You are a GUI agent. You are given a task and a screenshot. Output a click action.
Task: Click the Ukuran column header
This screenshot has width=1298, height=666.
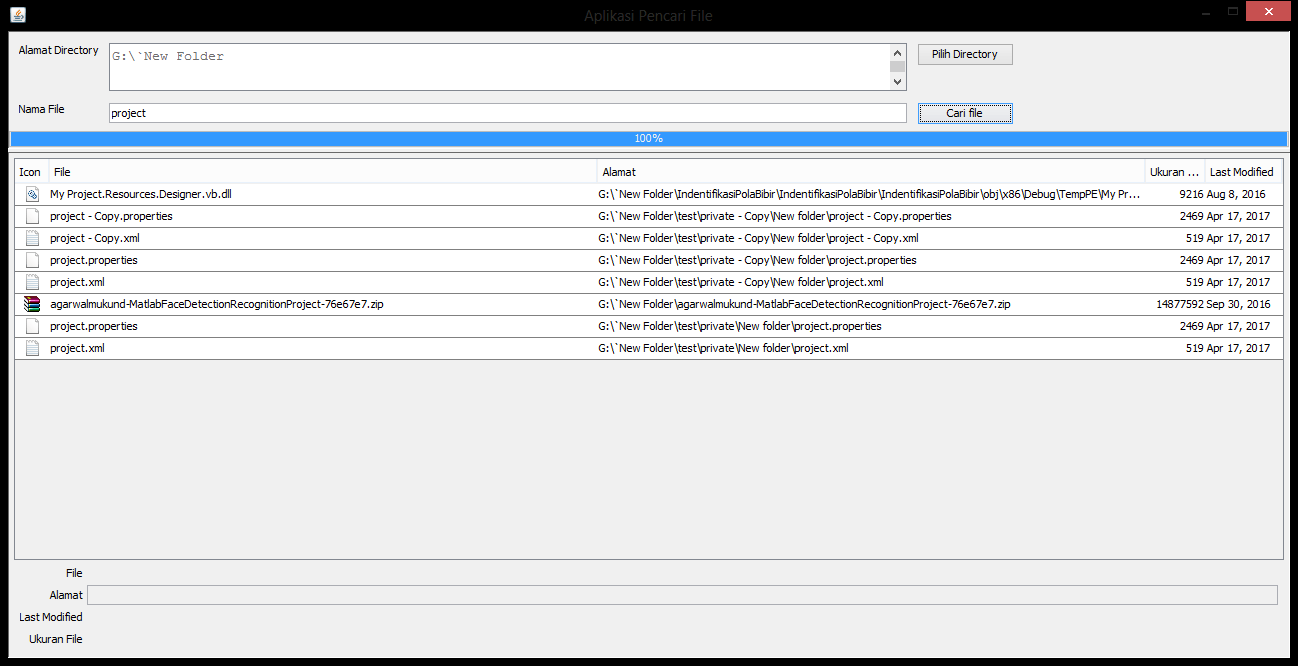[1174, 172]
